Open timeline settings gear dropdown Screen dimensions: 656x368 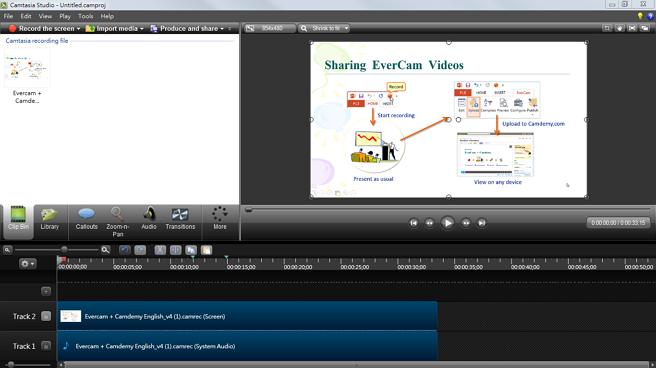coord(28,263)
